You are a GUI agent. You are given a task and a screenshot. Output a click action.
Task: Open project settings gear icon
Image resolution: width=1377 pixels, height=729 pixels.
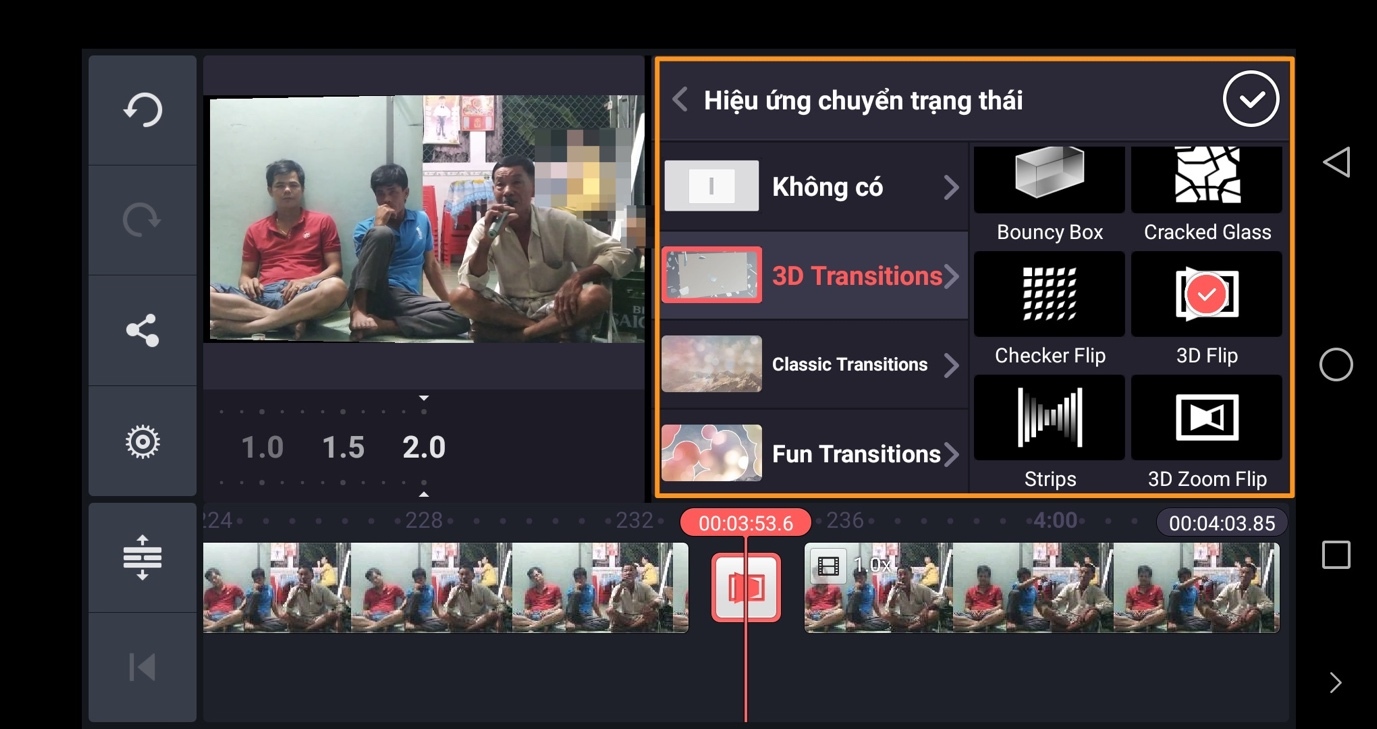tap(142, 442)
